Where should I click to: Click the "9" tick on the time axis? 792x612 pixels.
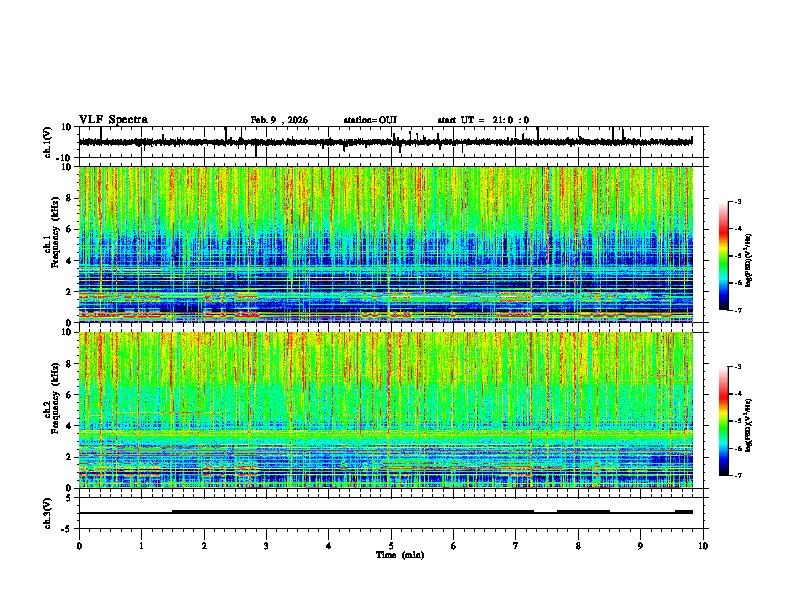[x=640, y=546]
